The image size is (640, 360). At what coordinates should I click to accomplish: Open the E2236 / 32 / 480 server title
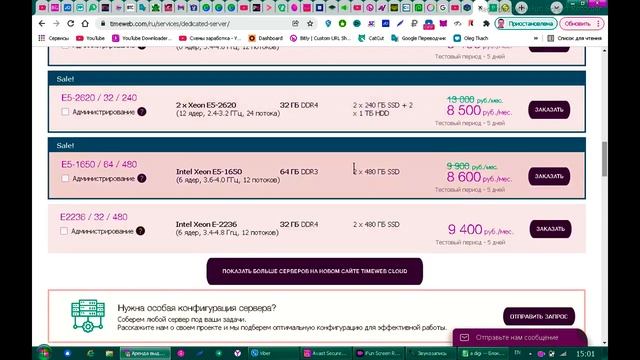(x=93, y=217)
